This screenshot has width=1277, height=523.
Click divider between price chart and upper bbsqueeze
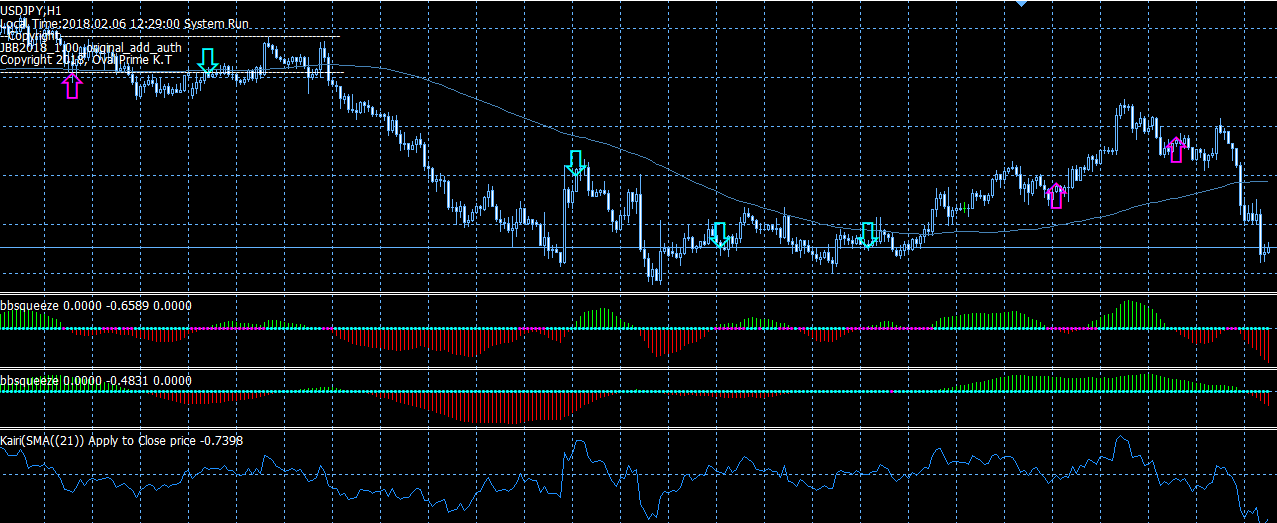click(x=638, y=293)
